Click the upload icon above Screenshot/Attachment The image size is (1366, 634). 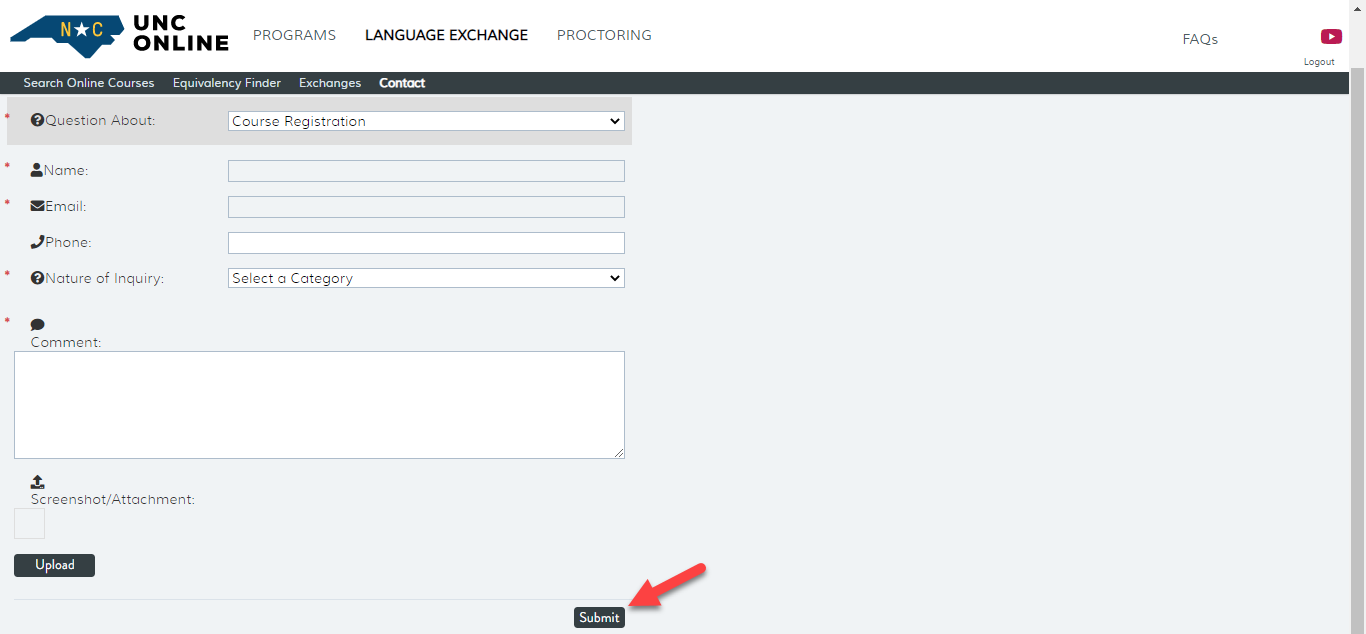38,482
